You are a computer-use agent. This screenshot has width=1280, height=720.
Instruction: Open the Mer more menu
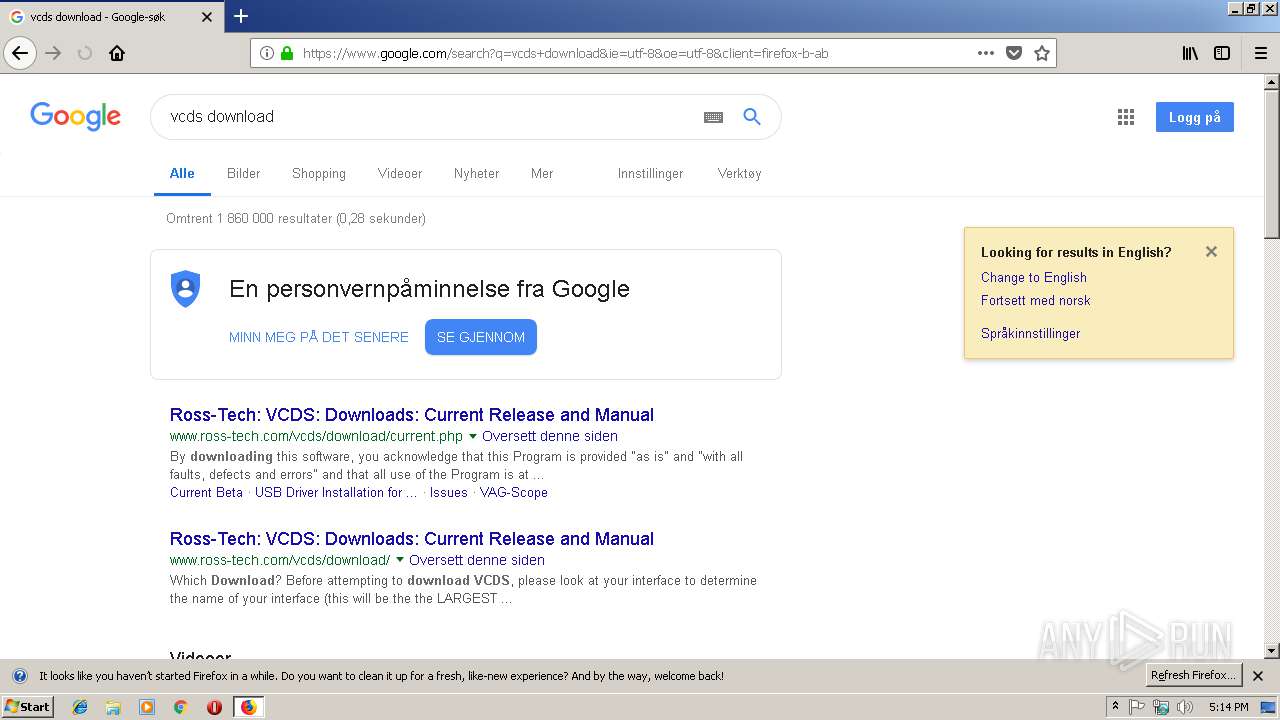click(542, 173)
